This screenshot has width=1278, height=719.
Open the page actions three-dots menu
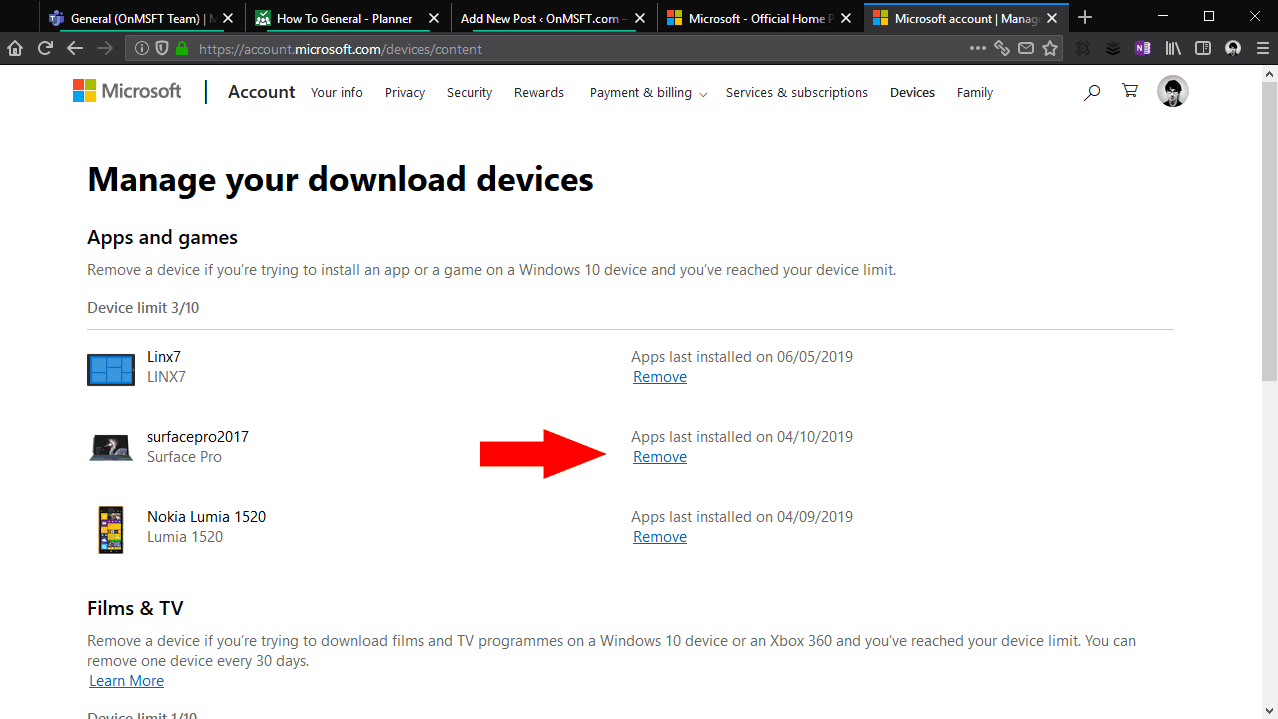[978, 48]
